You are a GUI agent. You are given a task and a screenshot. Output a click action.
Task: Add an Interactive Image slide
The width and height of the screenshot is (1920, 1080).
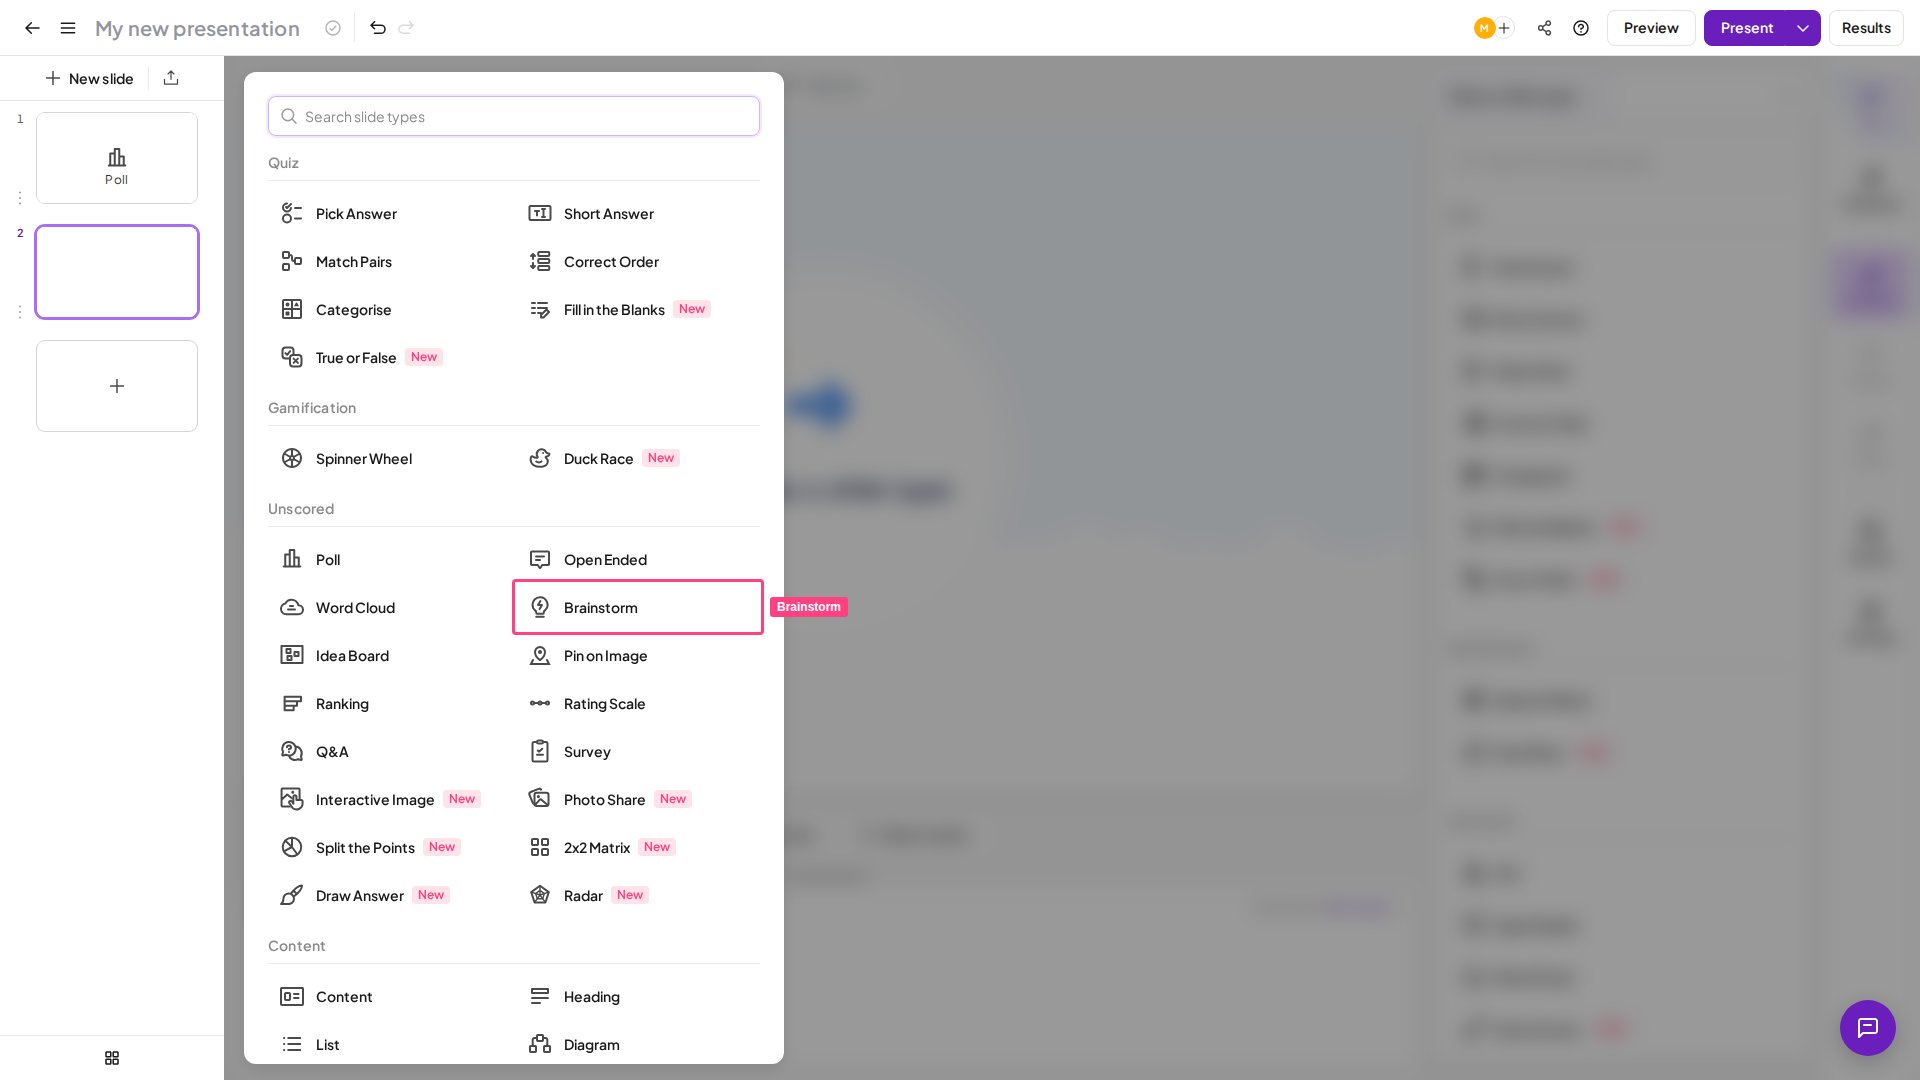pyautogui.click(x=389, y=800)
